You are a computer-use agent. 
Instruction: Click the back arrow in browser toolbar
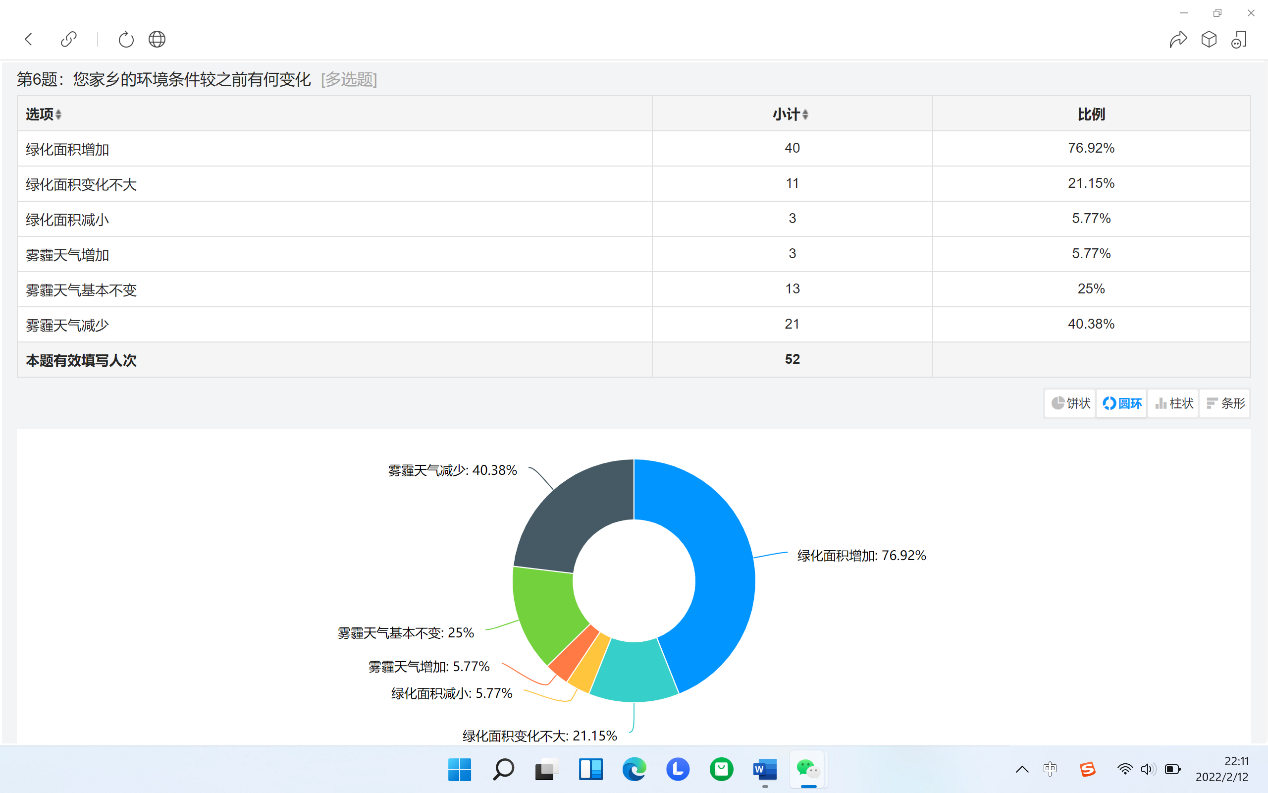[29, 39]
